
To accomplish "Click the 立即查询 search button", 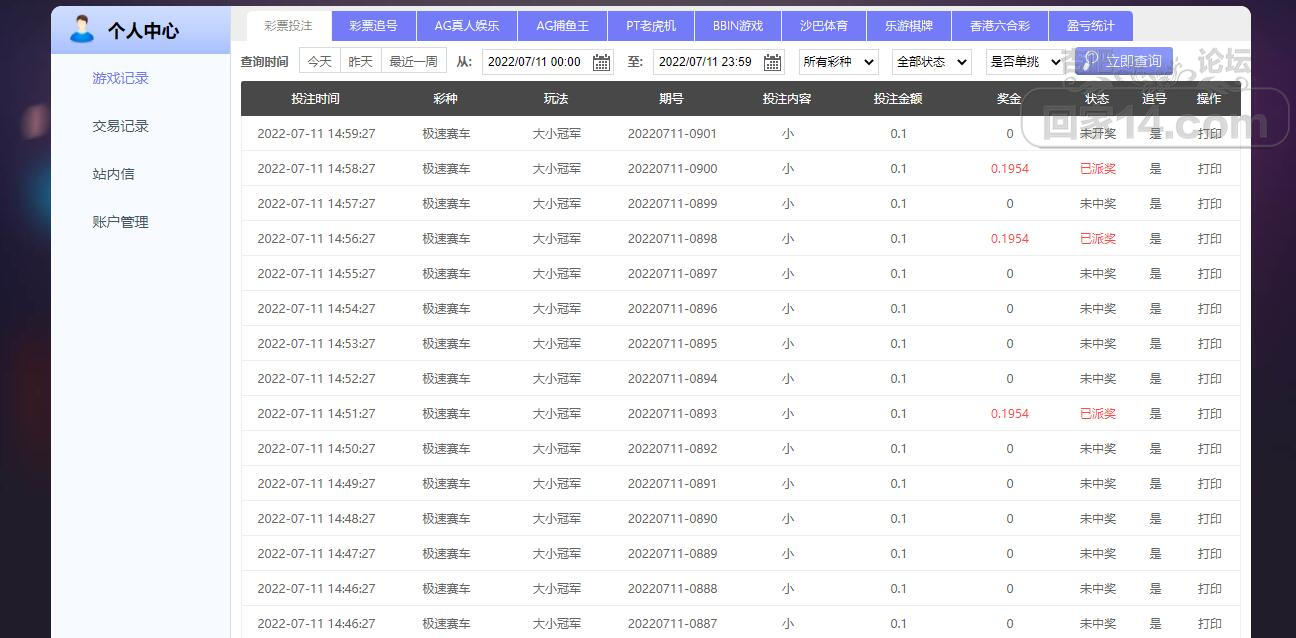I will coord(1124,61).
